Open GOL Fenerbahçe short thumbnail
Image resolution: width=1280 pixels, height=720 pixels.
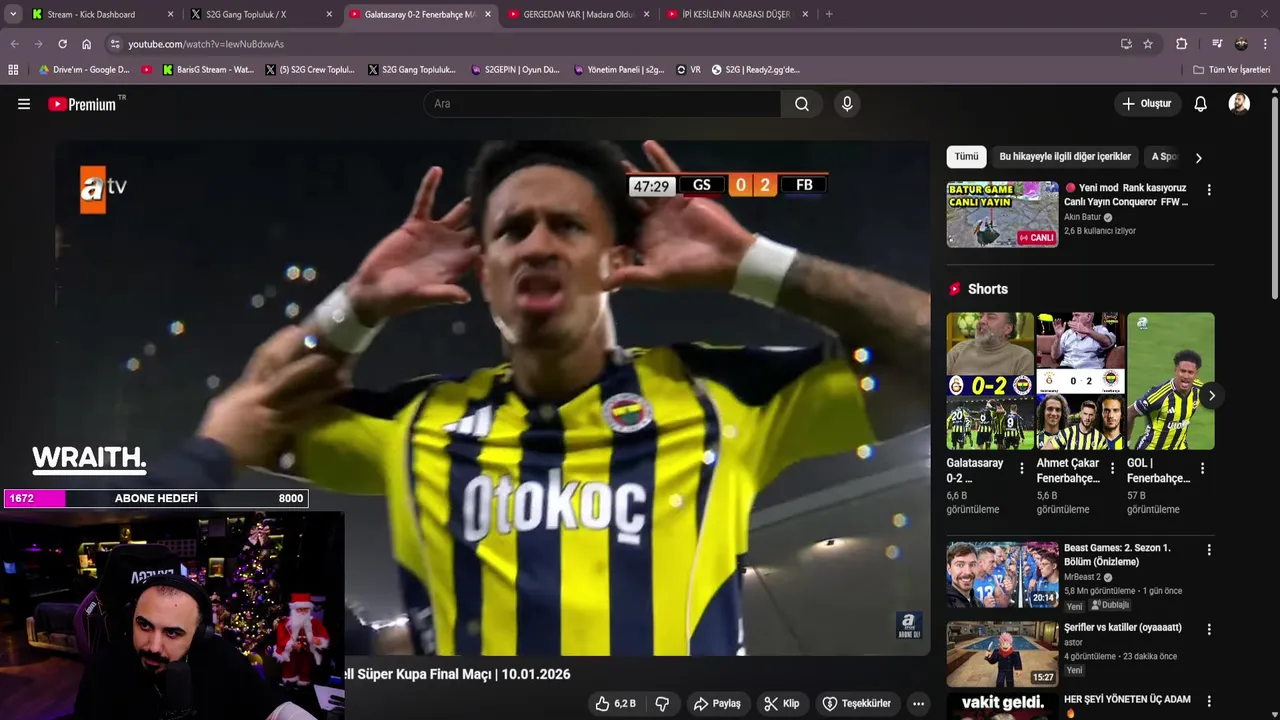tap(1170, 381)
